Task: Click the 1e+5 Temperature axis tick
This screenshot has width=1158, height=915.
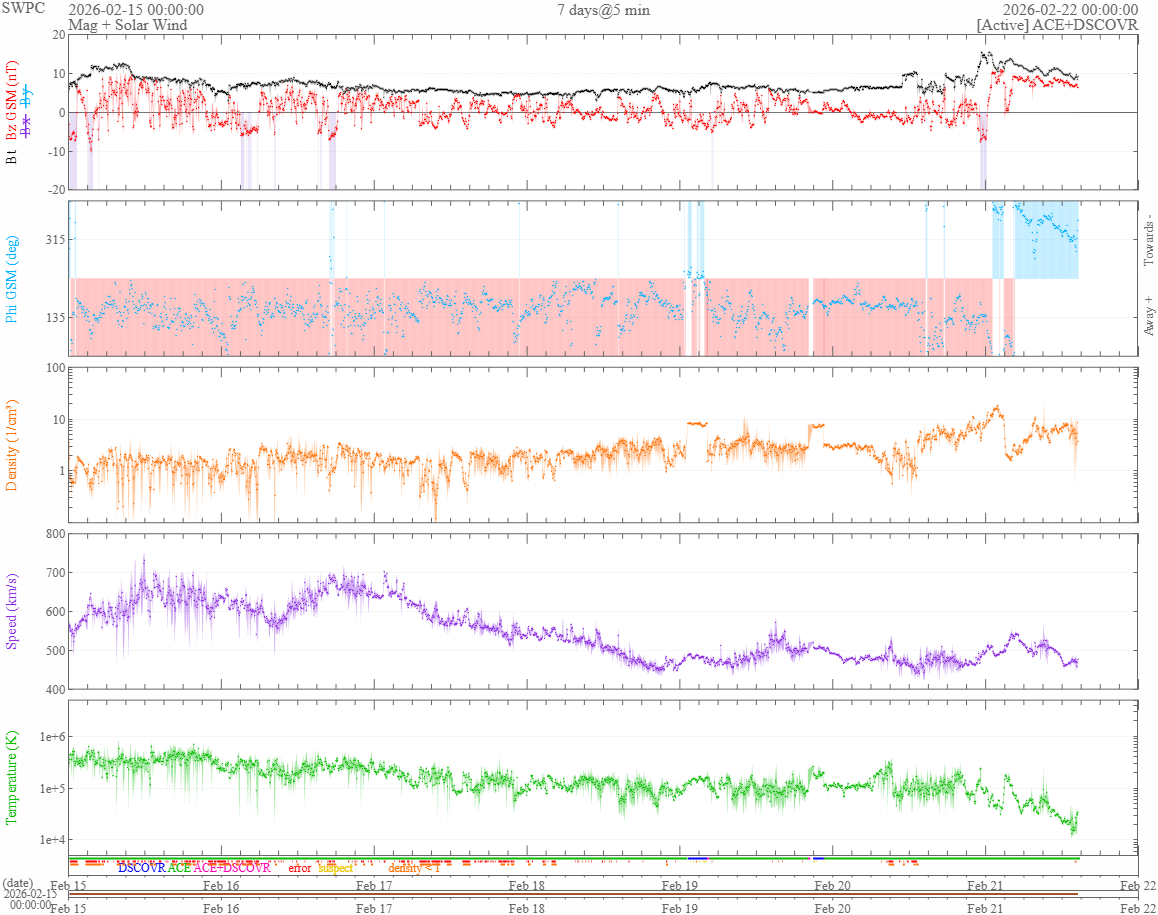Action: click(x=52, y=789)
